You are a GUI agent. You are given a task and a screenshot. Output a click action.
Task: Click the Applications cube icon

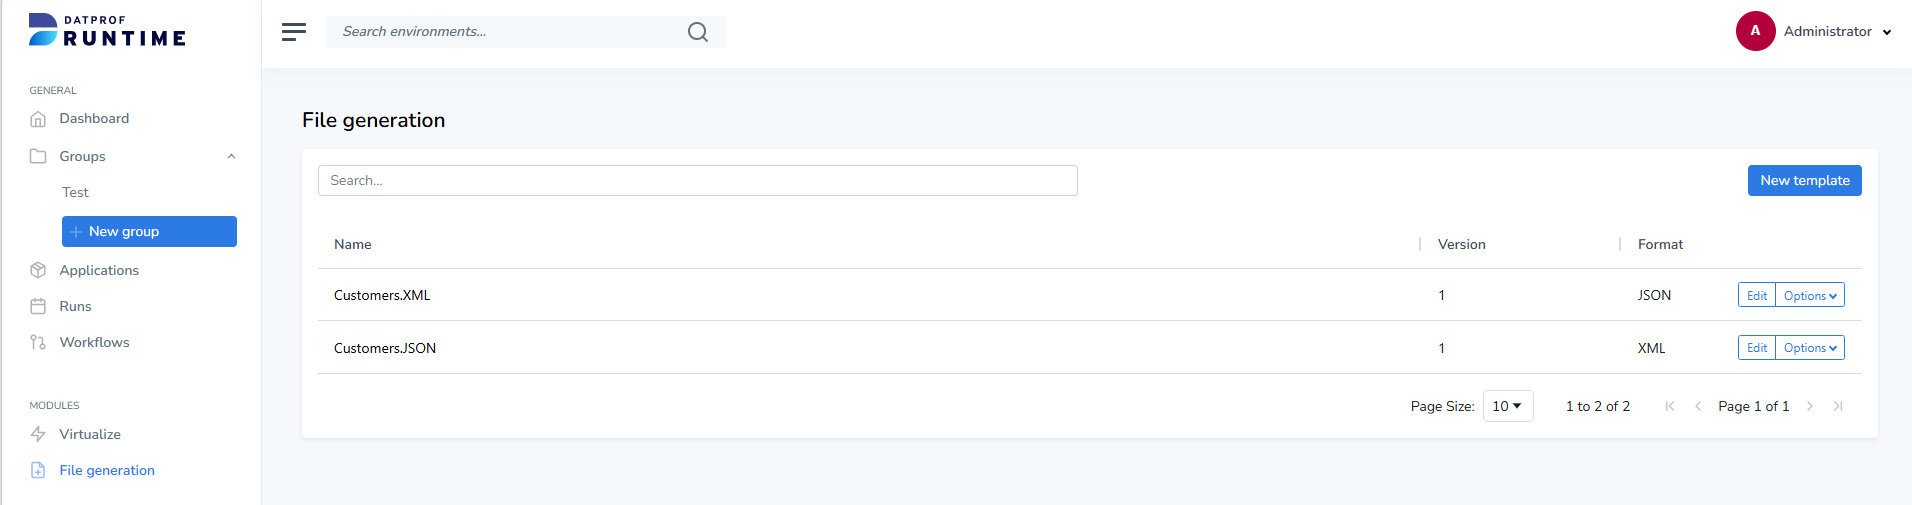tap(38, 270)
